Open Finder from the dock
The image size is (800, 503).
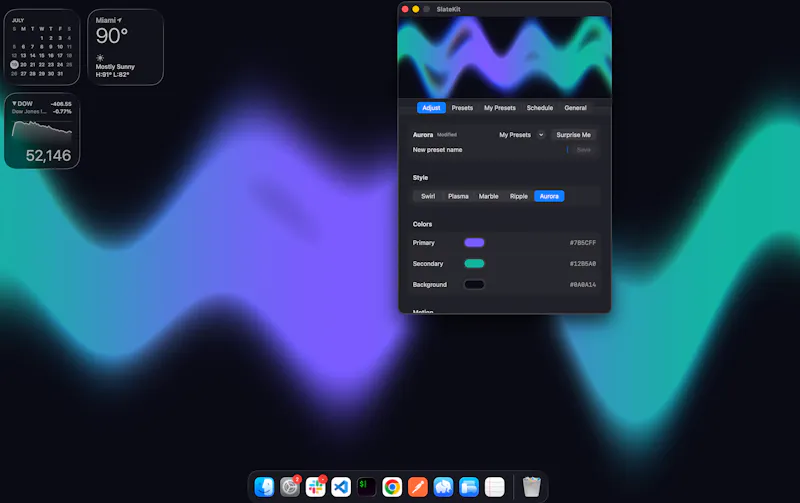coord(264,487)
